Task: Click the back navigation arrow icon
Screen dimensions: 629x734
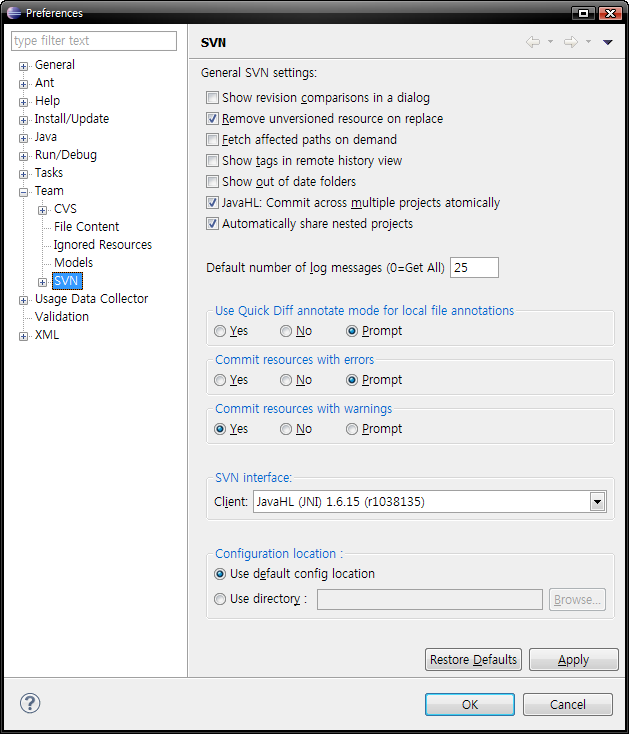Action: [533, 42]
